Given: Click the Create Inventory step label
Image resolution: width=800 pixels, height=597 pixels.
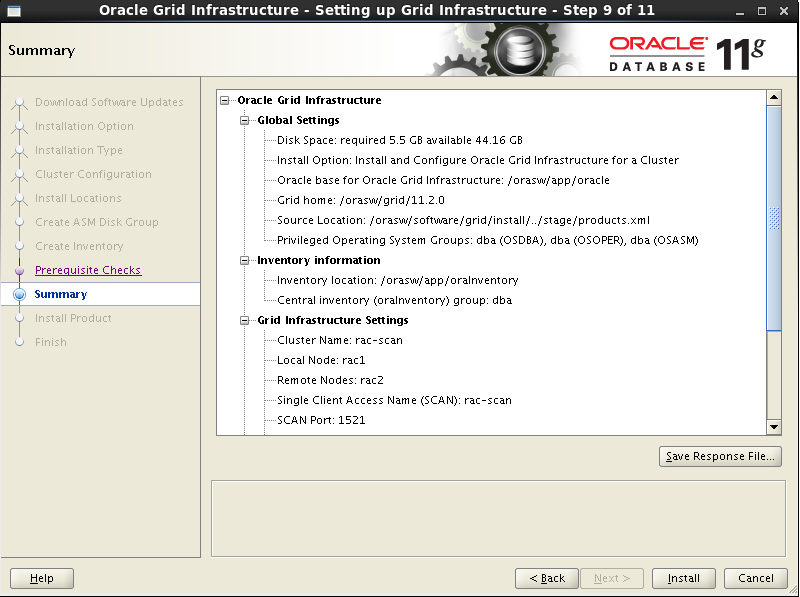Looking at the screenshot, I should tap(79, 246).
